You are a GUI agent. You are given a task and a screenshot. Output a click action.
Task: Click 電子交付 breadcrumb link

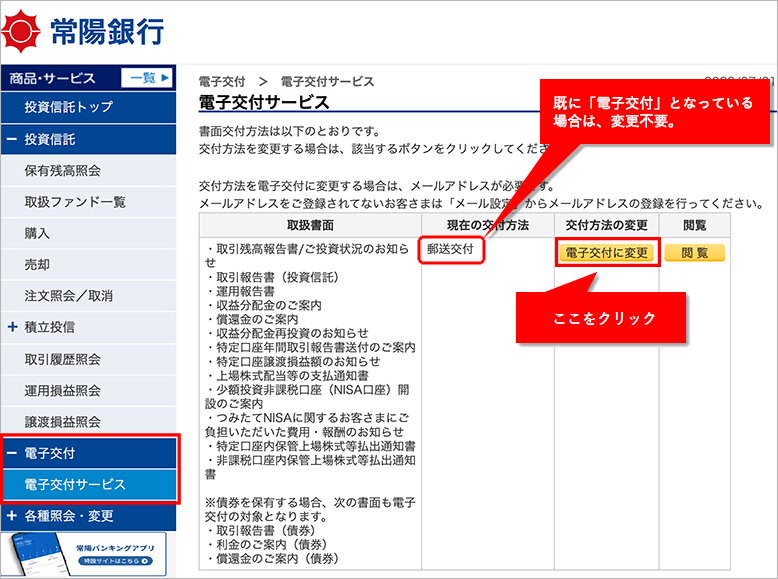(x=222, y=81)
